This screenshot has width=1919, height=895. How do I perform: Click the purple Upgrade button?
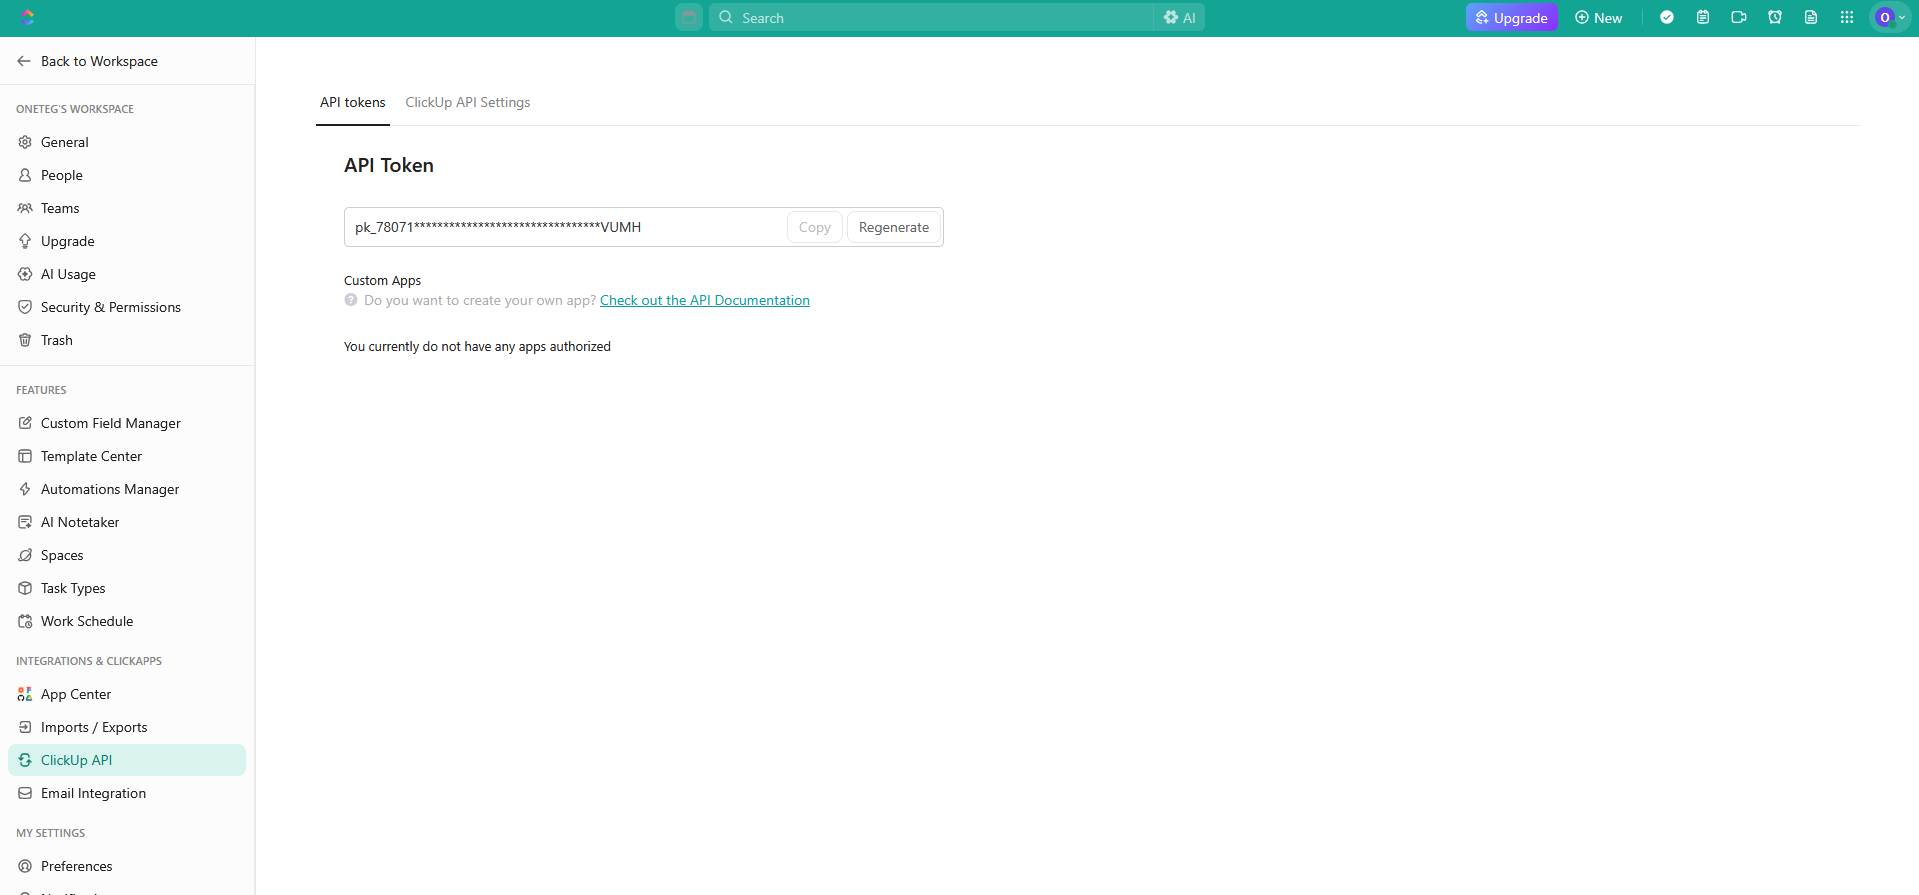click(x=1511, y=18)
